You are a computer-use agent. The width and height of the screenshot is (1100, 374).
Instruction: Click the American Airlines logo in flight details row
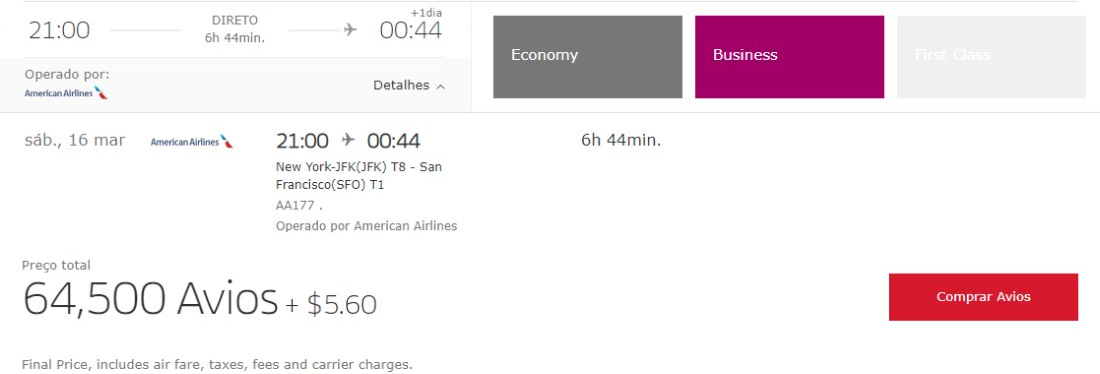192,142
